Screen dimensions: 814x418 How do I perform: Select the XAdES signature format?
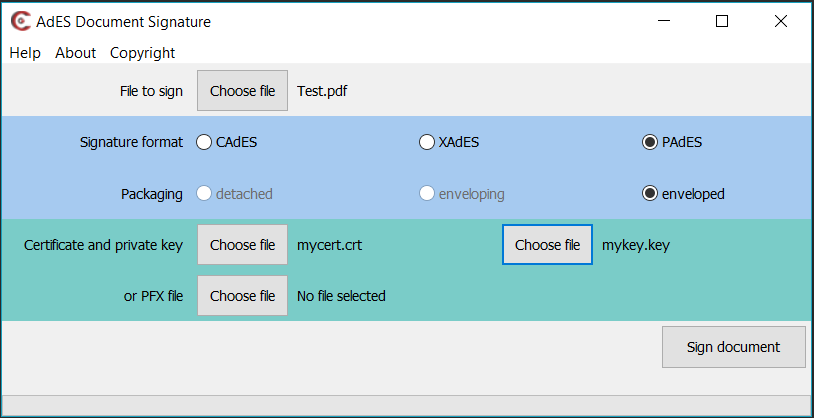coord(427,142)
